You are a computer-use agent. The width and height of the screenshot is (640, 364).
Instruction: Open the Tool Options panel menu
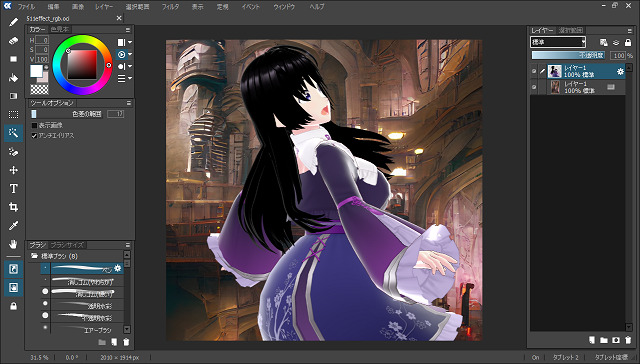[x=128, y=103]
